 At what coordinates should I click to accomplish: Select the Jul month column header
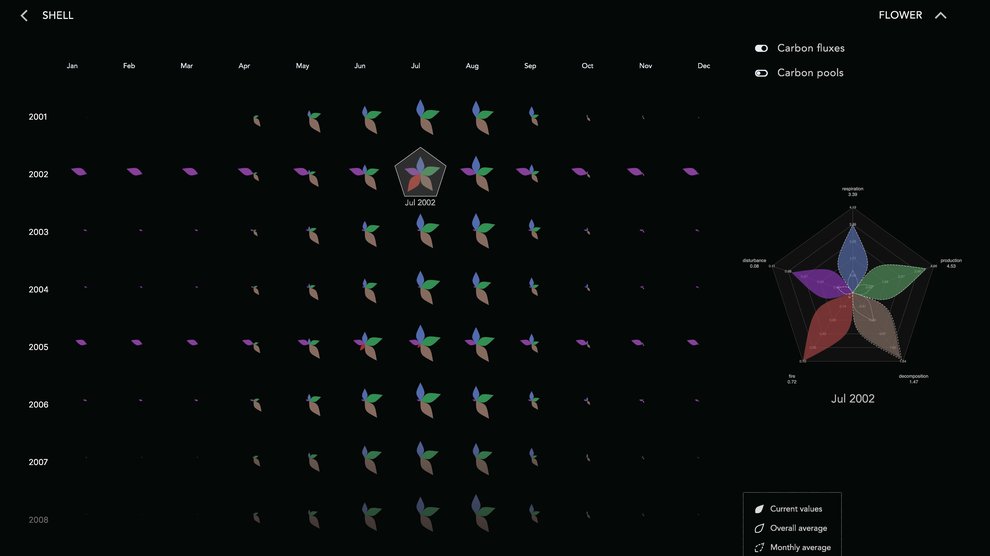(415, 66)
